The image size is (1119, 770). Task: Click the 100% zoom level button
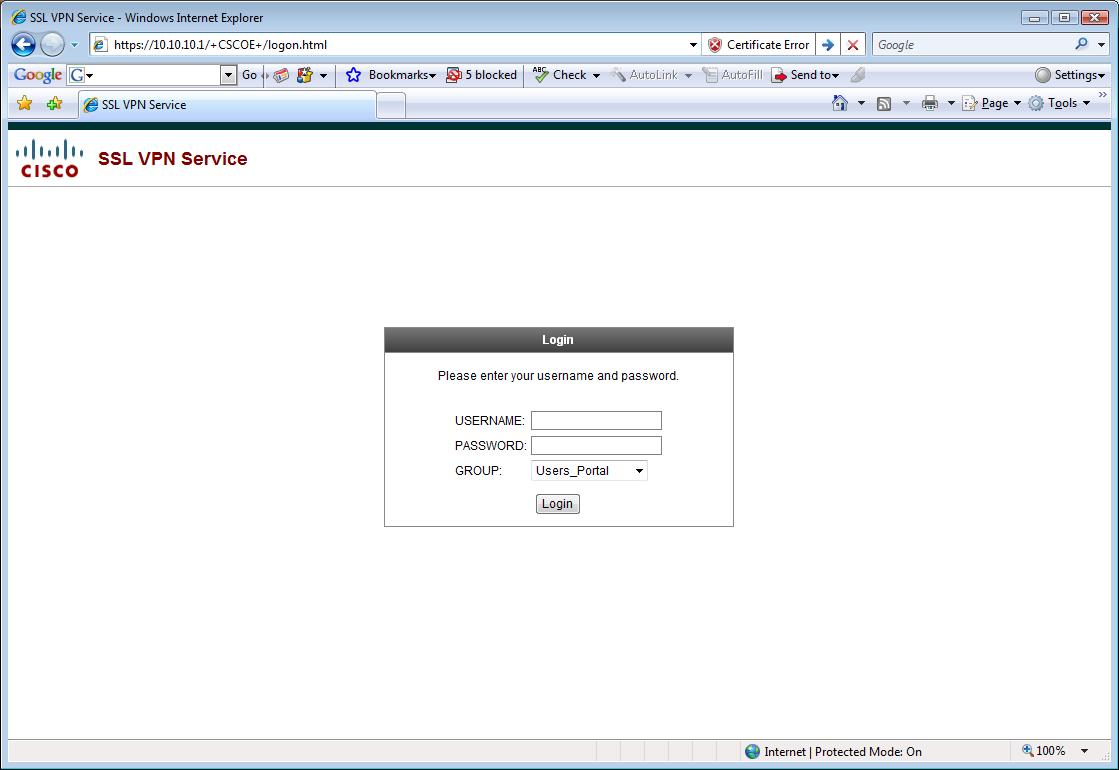tap(1044, 750)
